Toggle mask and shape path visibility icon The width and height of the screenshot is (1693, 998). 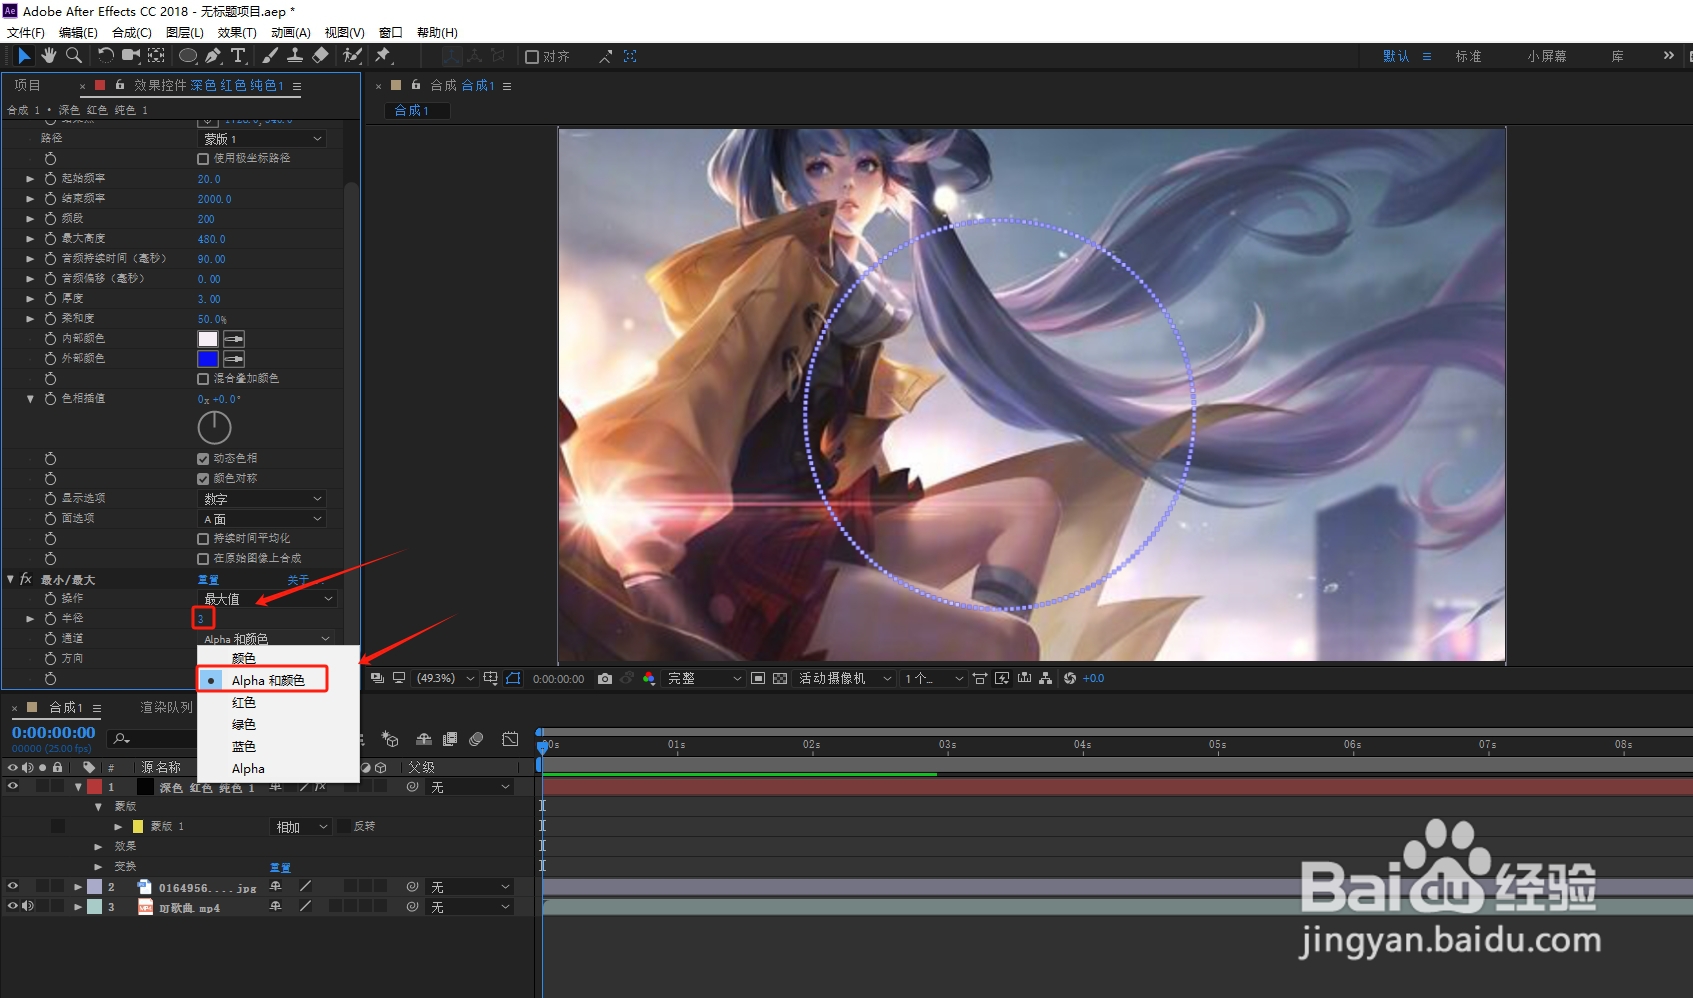[x=513, y=678]
